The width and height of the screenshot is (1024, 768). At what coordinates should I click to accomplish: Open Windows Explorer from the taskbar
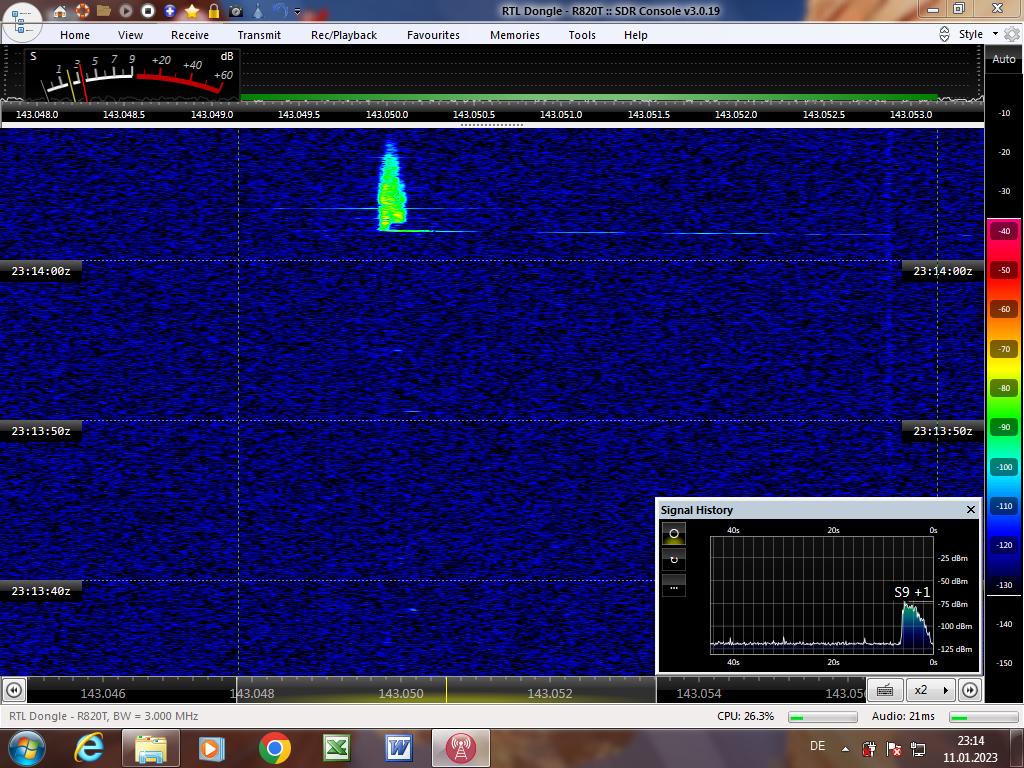pyautogui.click(x=150, y=748)
